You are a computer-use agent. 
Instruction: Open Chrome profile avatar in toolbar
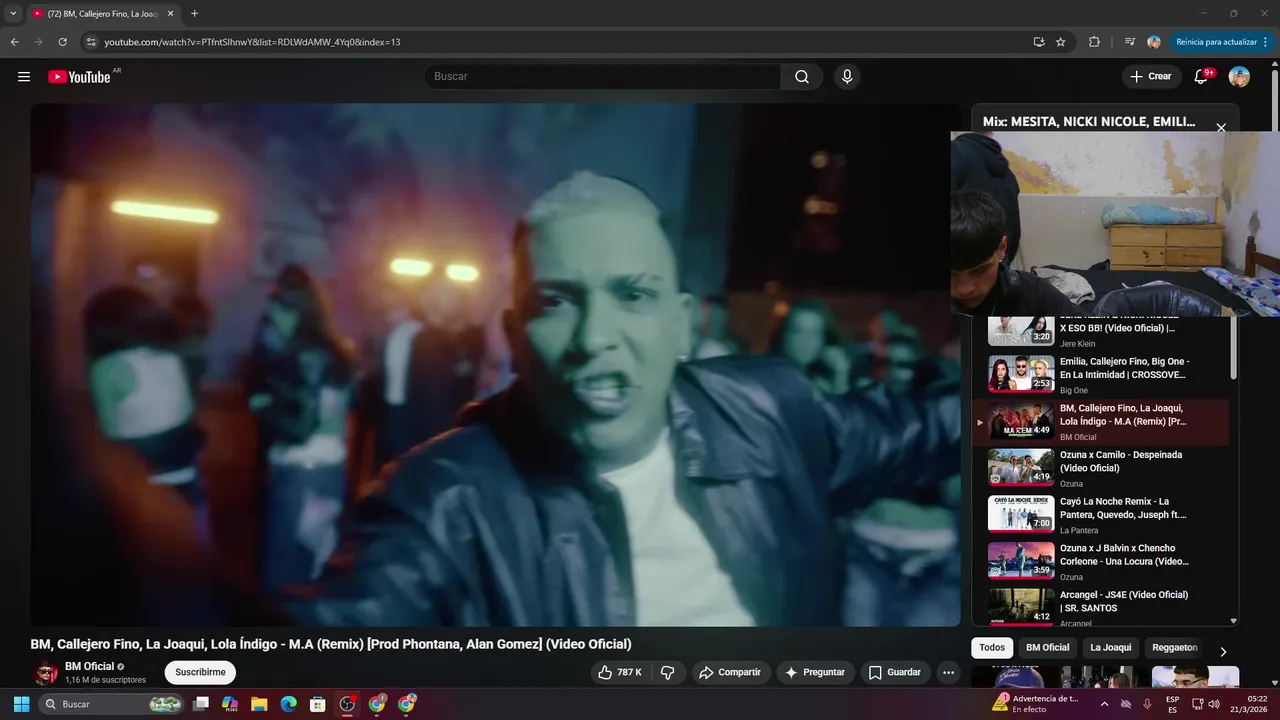click(1154, 42)
